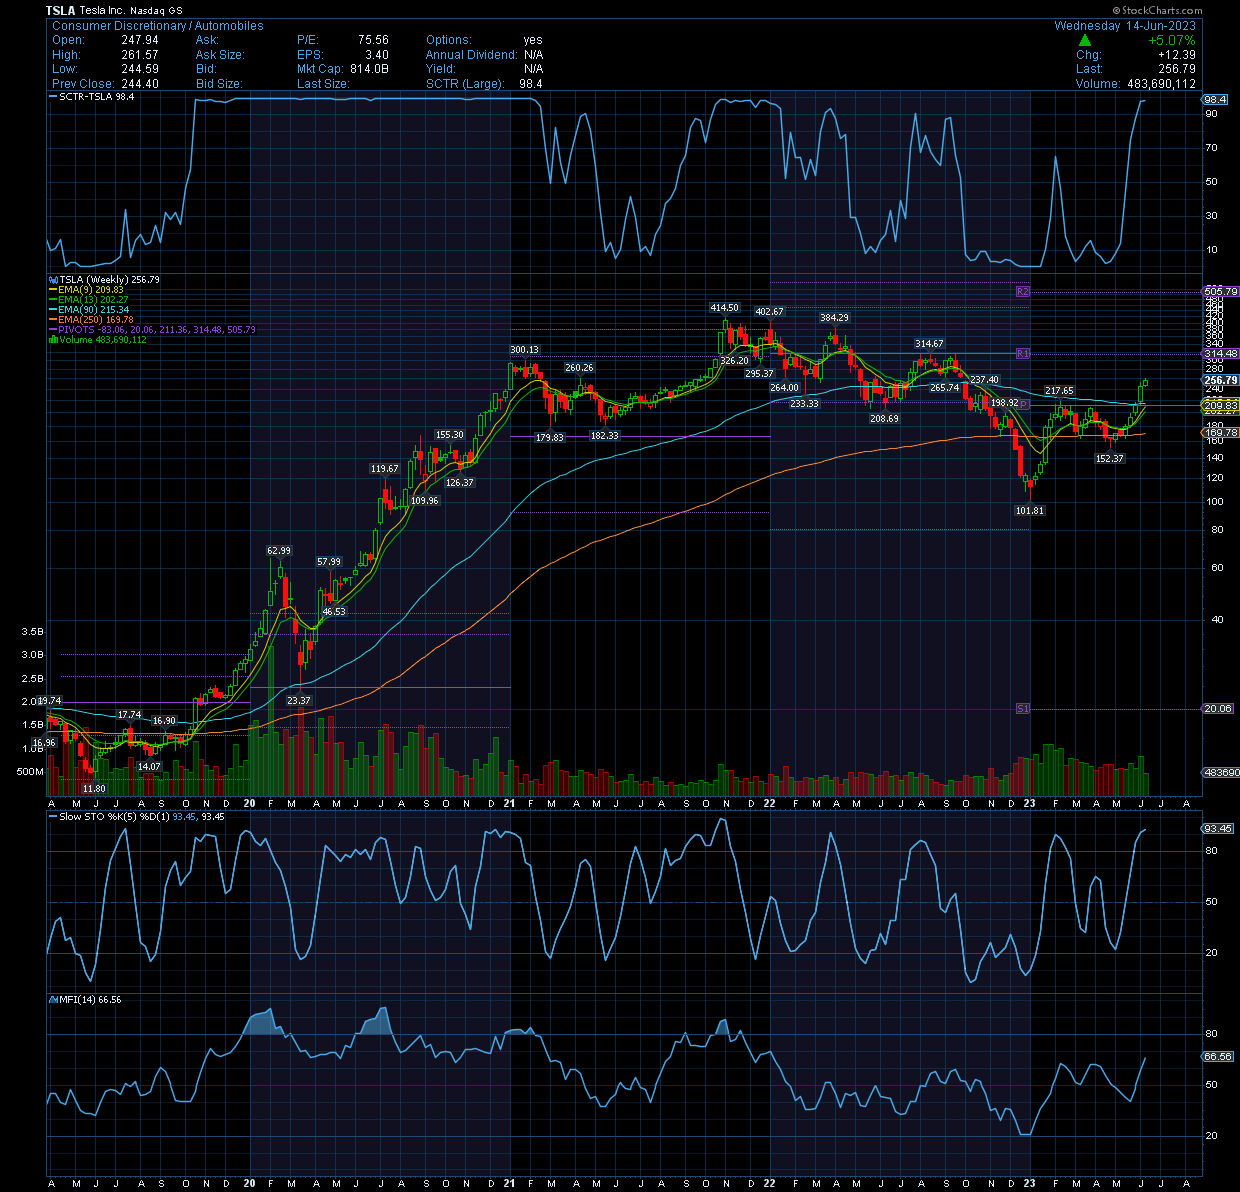The image size is (1240, 1192).
Task: Click the 62.99 price label
Action: [279, 551]
